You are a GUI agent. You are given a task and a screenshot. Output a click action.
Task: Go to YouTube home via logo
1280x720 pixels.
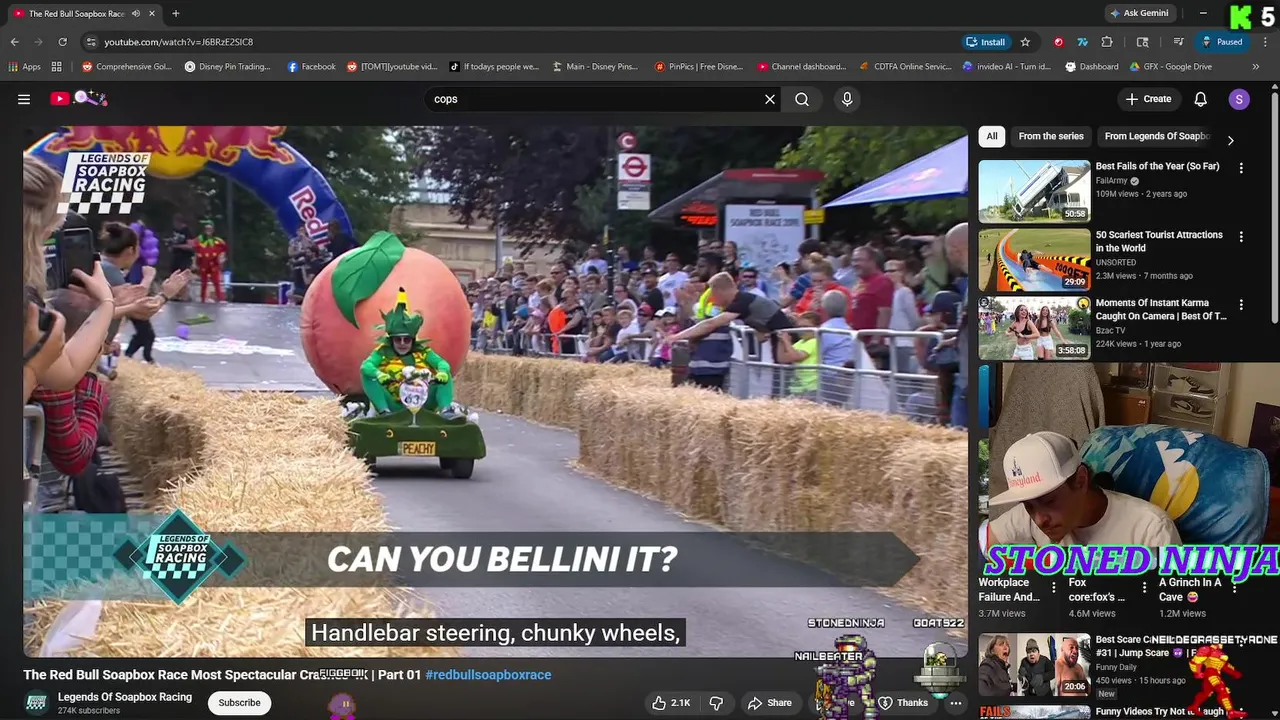(80, 98)
